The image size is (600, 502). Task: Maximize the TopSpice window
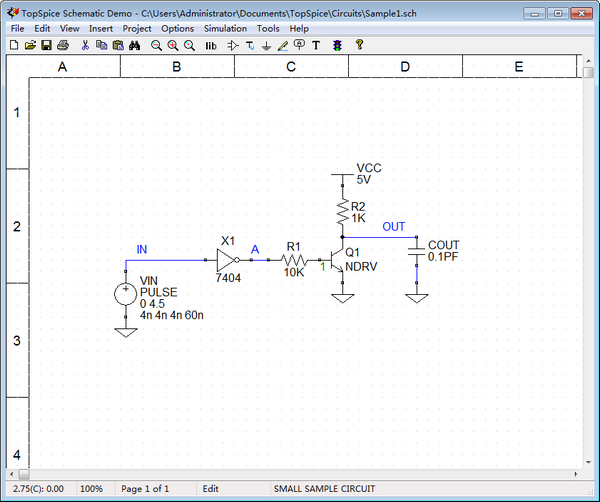point(558,13)
